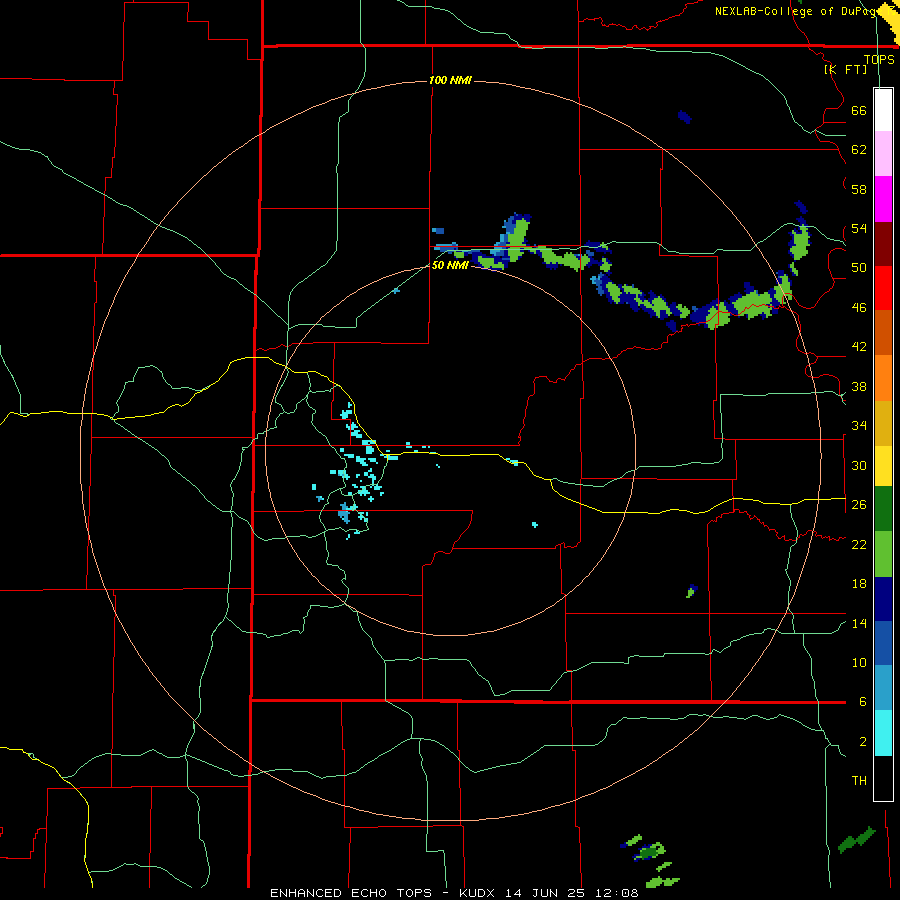Click the "50" scale label on the legend
This screenshot has width=900, height=900.
[859, 268]
